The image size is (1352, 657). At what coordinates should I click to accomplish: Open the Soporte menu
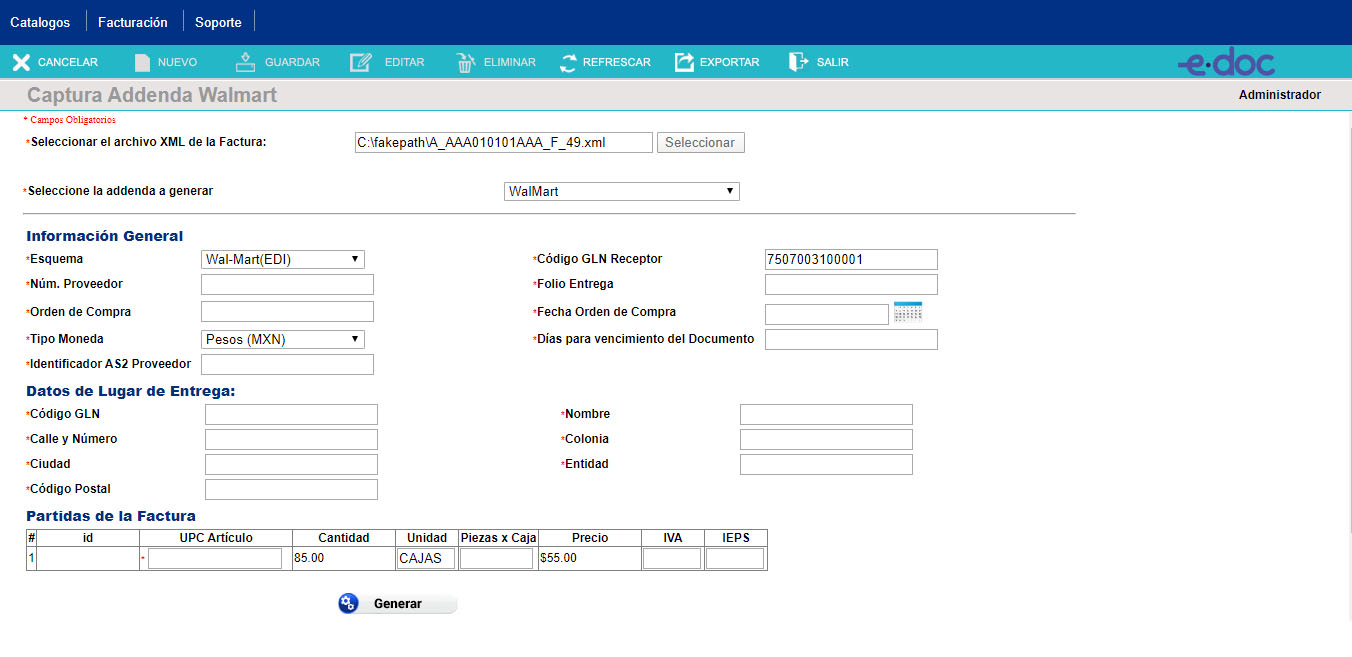pyautogui.click(x=218, y=22)
